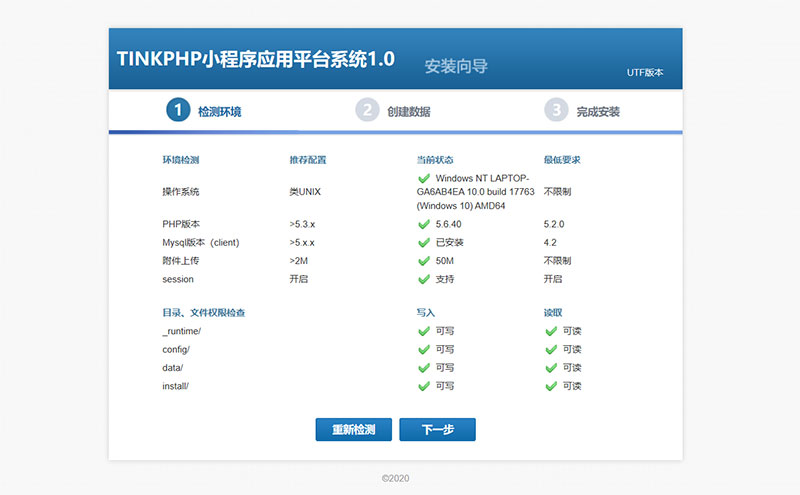Image resolution: width=800 pixels, height=495 pixels.
Task: Click the TINKPHP小程序应用平台系统1.0 title
Action: 256,60
